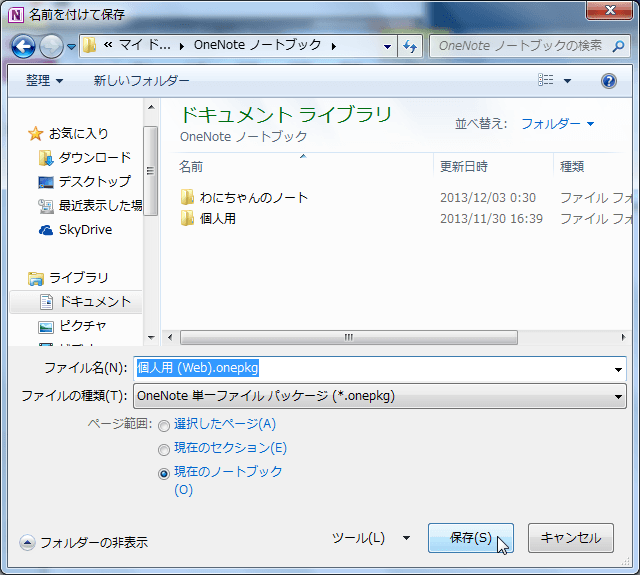640x575 pixels.
Task: Click the 最近表示した場所 icon
Action: (46, 206)
